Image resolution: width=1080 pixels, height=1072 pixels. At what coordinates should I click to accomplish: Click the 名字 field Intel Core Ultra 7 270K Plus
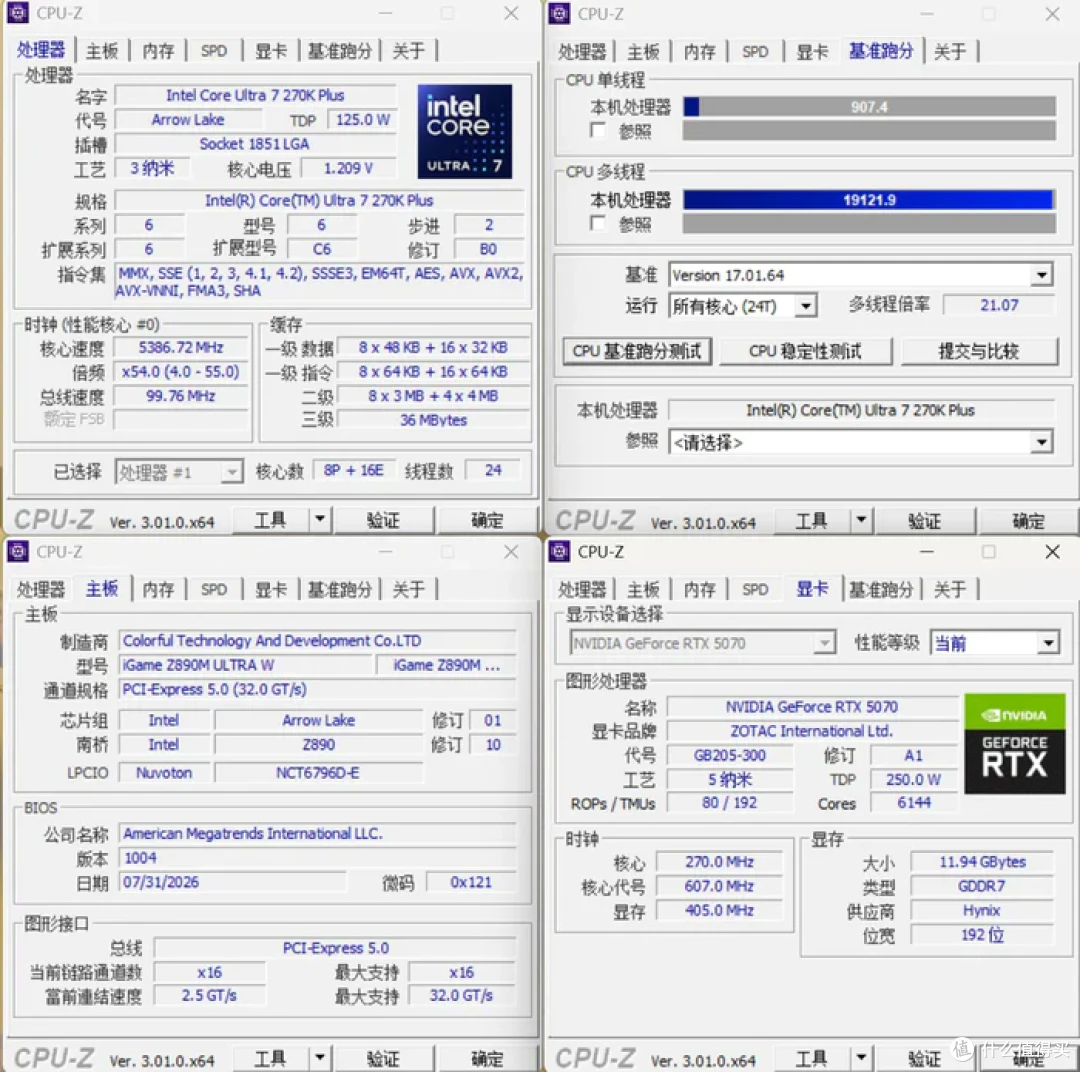tap(256, 95)
